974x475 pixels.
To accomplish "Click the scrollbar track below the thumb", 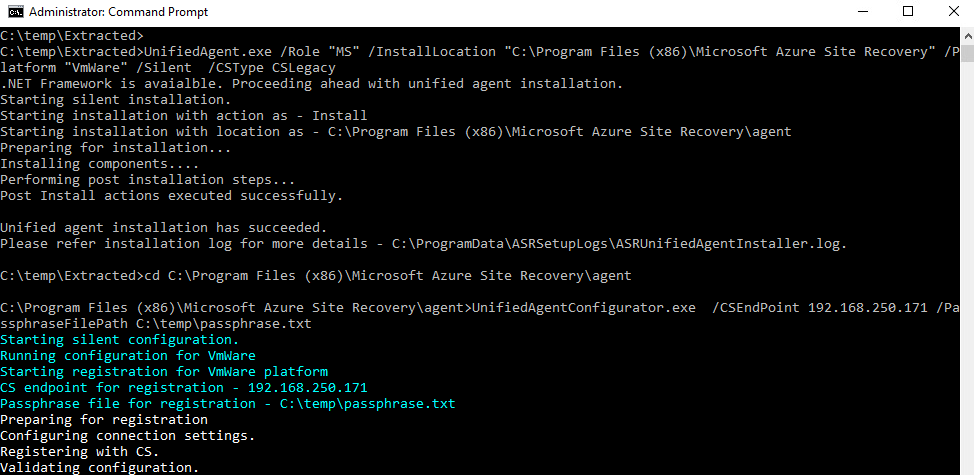I will click(968, 267).
